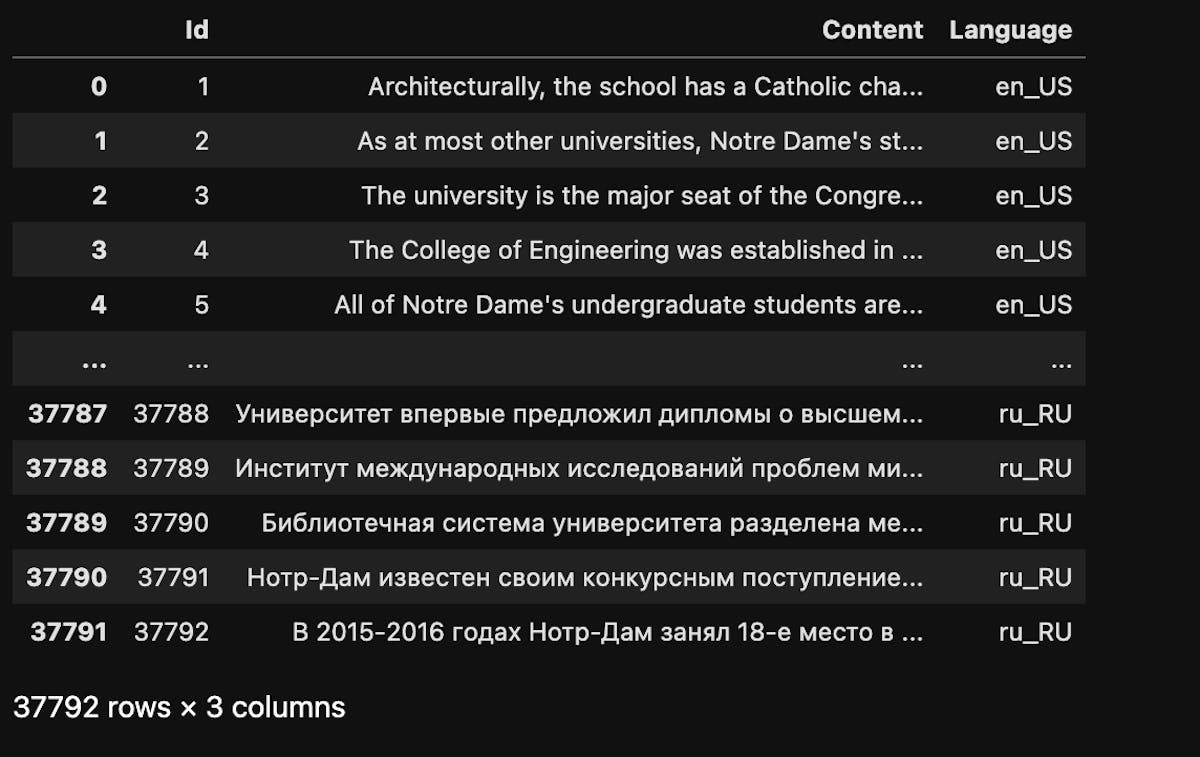Click the en_US cell in row 2
The width and height of the screenshot is (1200, 757).
tap(1033, 196)
